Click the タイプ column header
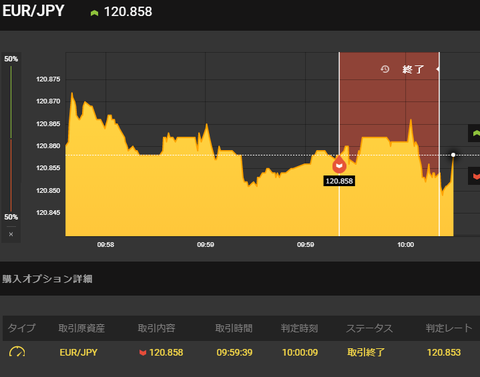The width and height of the screenshot is (480, 377). pos(21,328)
